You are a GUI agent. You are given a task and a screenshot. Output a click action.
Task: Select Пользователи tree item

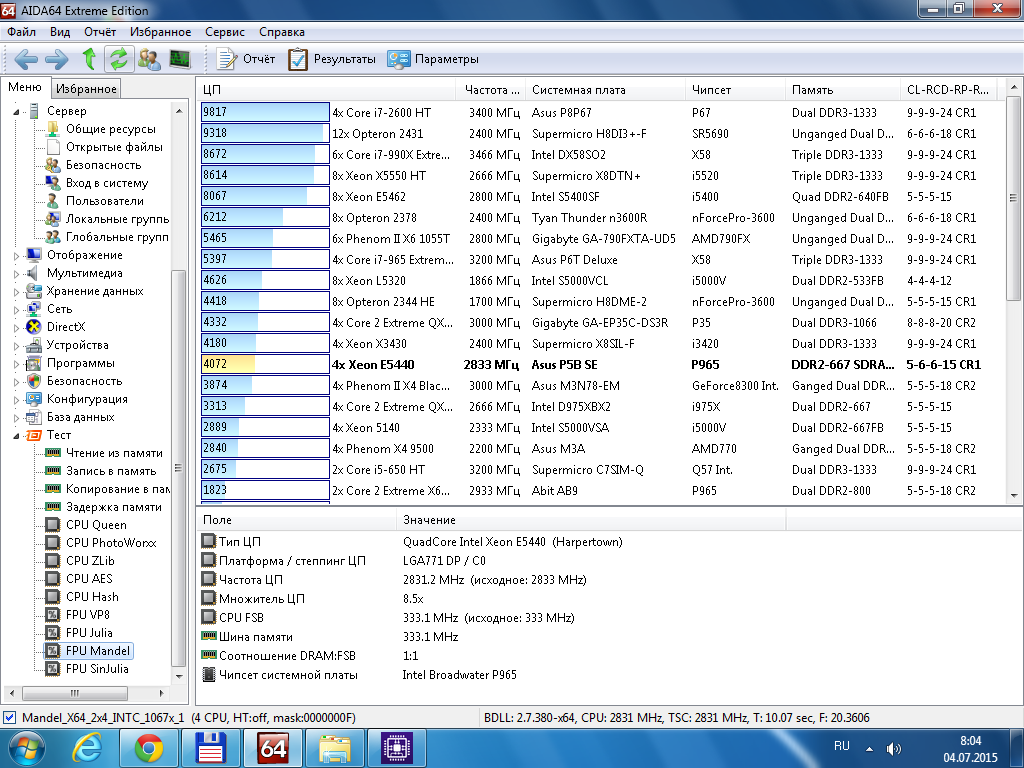click(x=104, y=201)
